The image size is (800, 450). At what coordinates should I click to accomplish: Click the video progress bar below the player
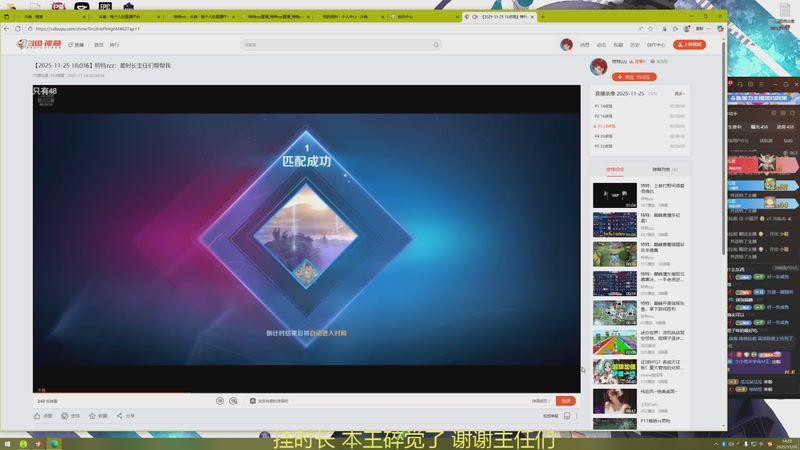307,393
